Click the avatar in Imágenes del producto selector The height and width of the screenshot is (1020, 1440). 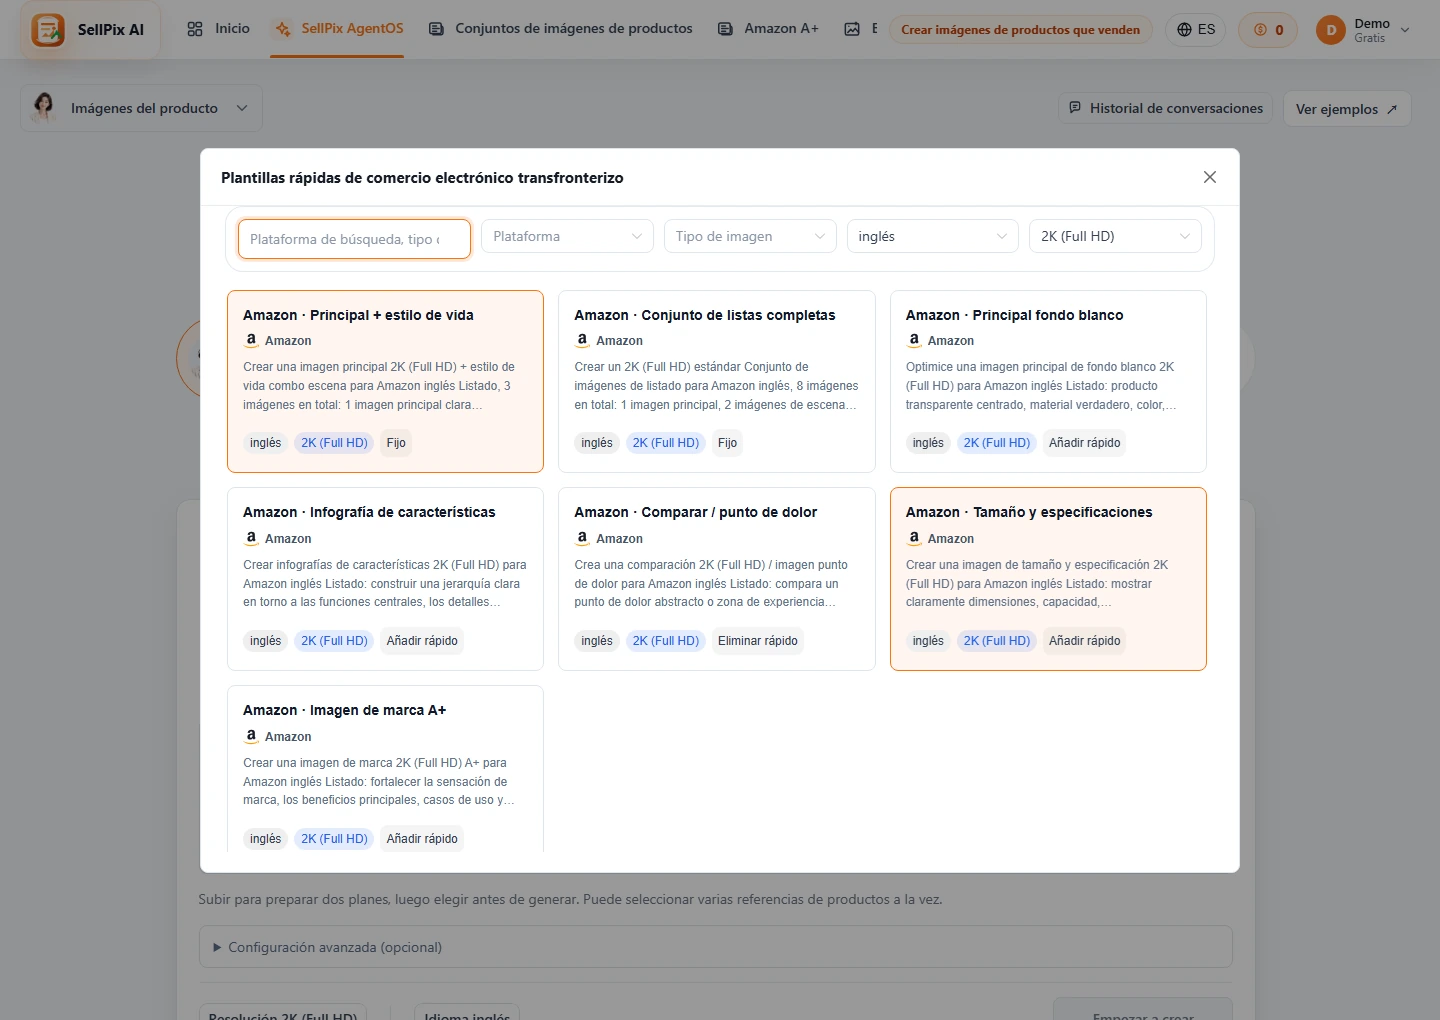(44, 107)
